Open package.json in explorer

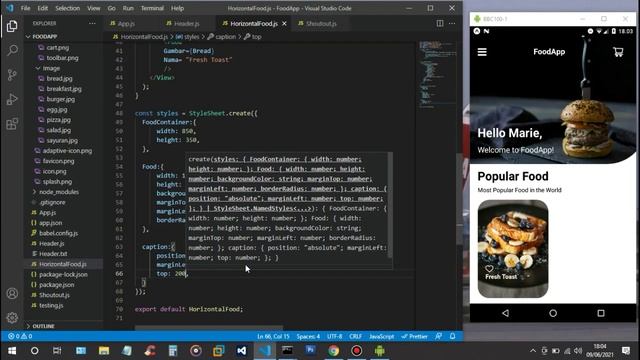[56, 285]
